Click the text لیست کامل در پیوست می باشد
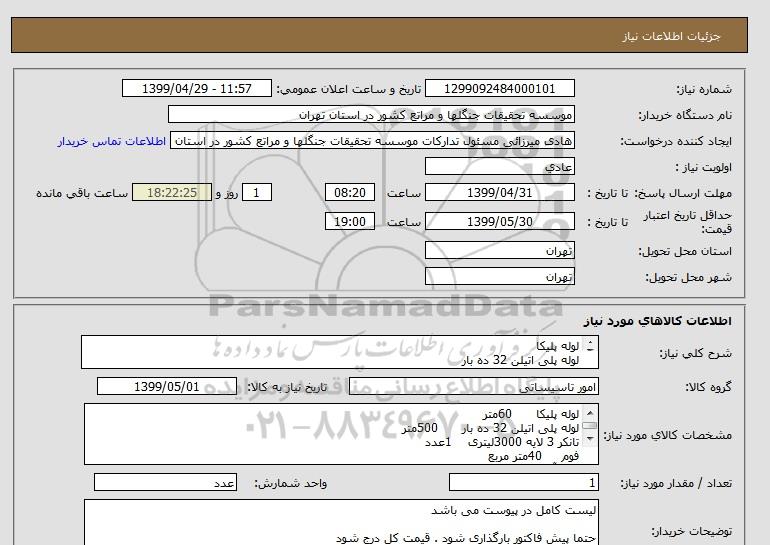This screenshot has width=770, height=545. (x=514, y=511)
